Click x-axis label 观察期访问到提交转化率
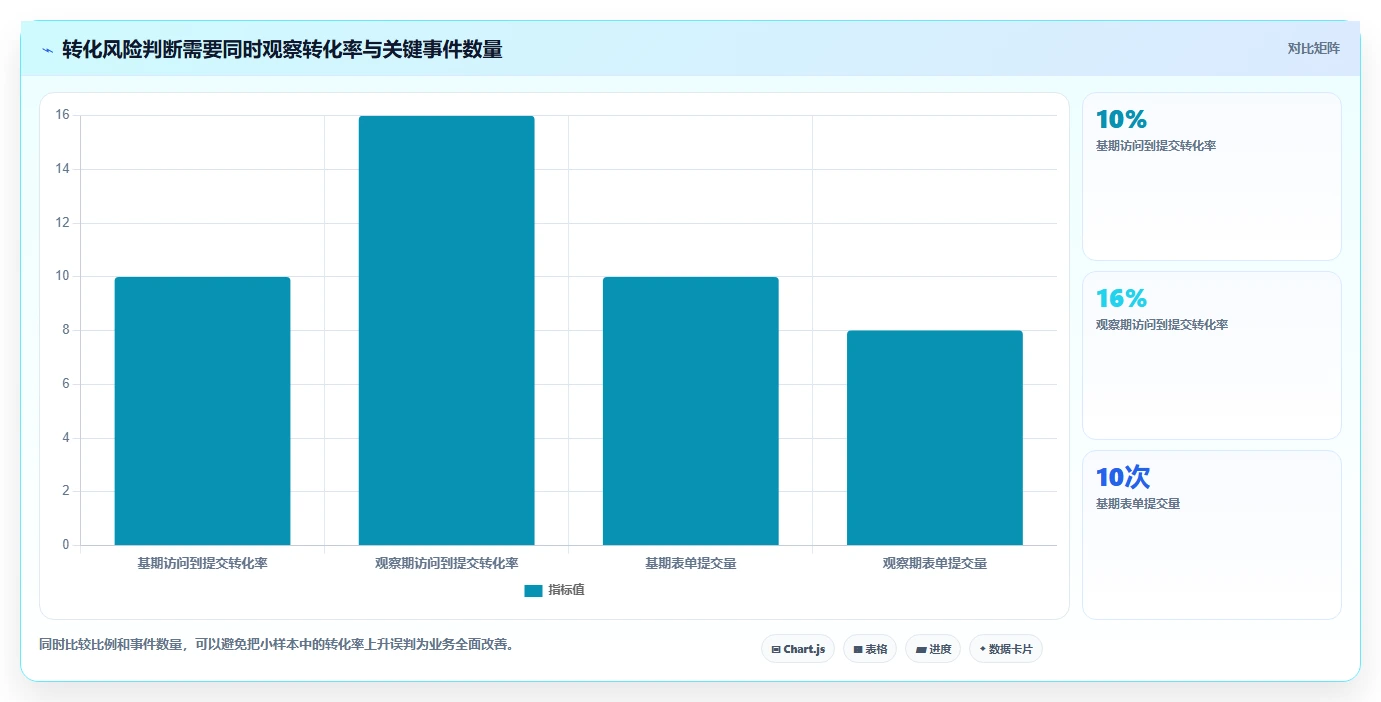 [x=447, y=564]
